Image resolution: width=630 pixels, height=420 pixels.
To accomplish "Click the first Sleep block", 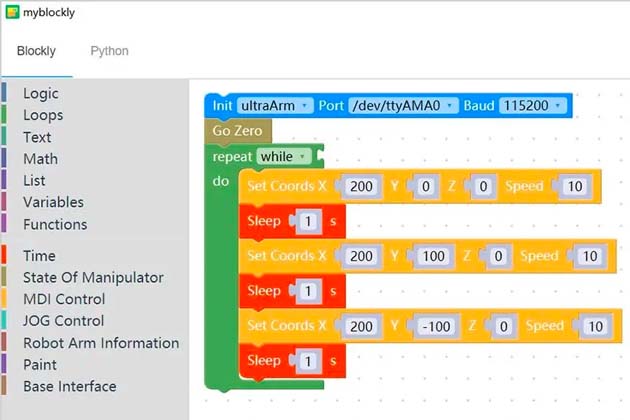I will (x=264, y=221).
